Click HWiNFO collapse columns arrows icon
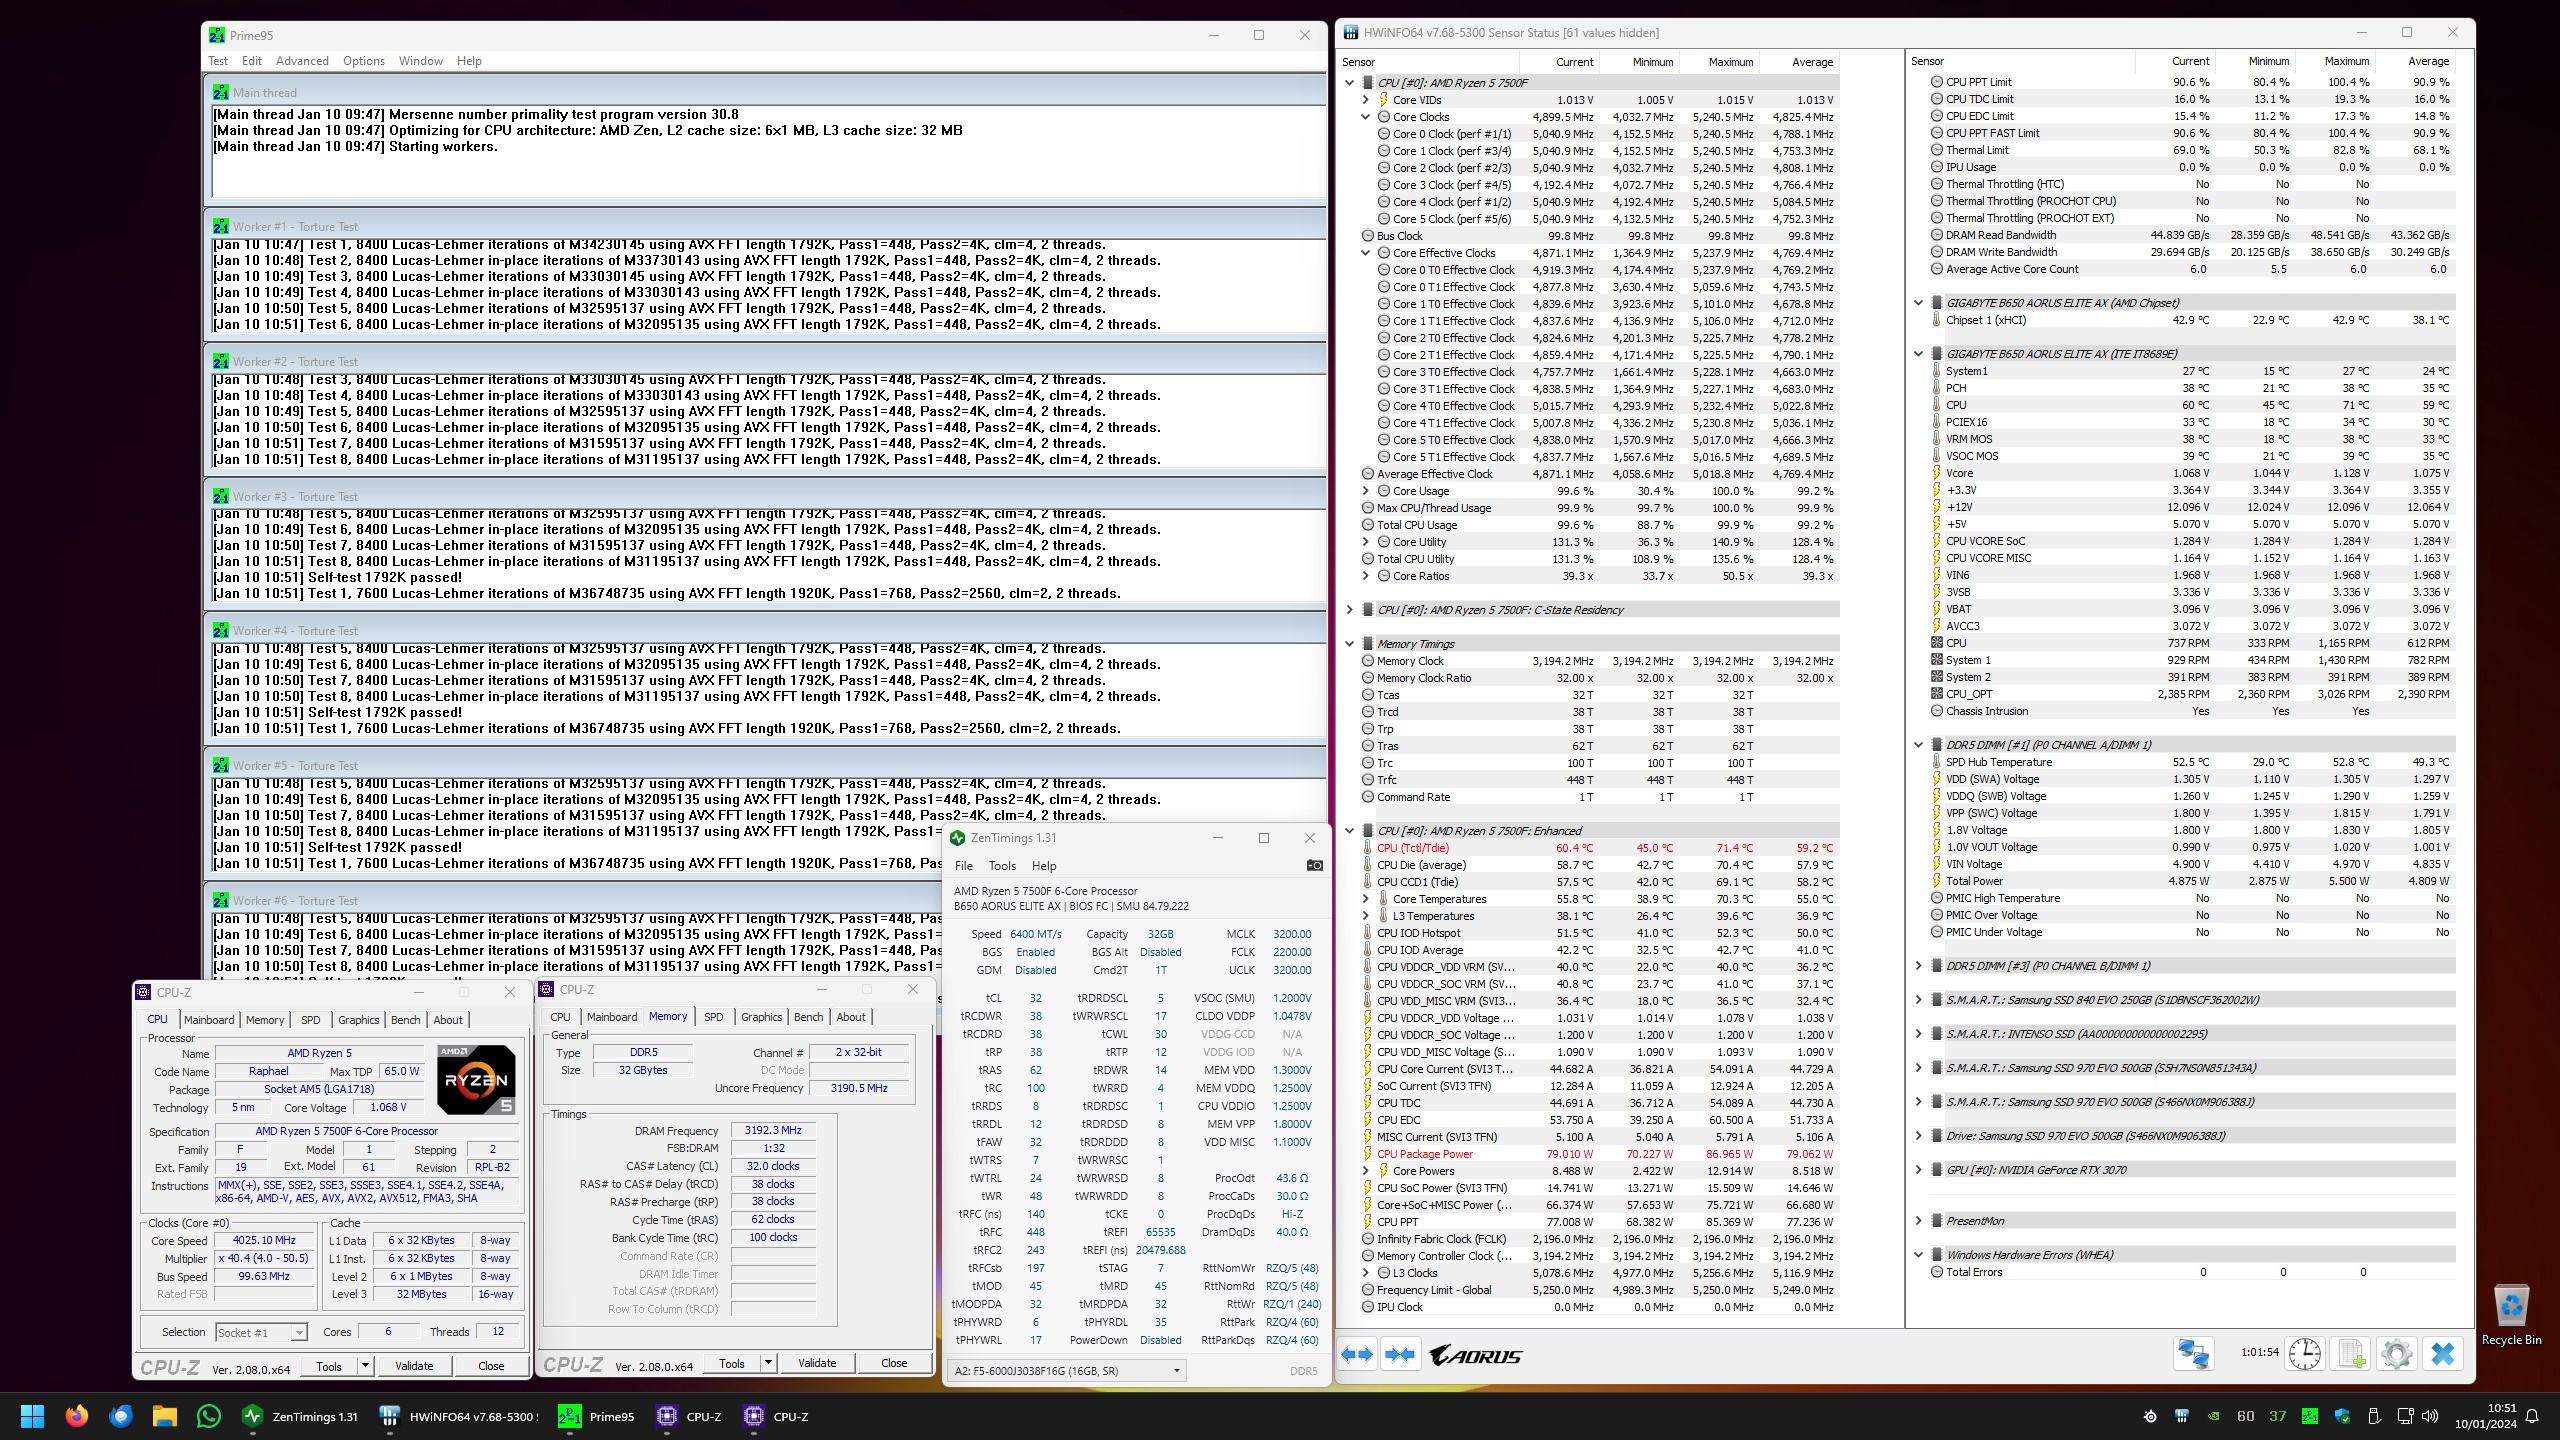This screenshot has width=2560, height=1440. (1399, 1355)
